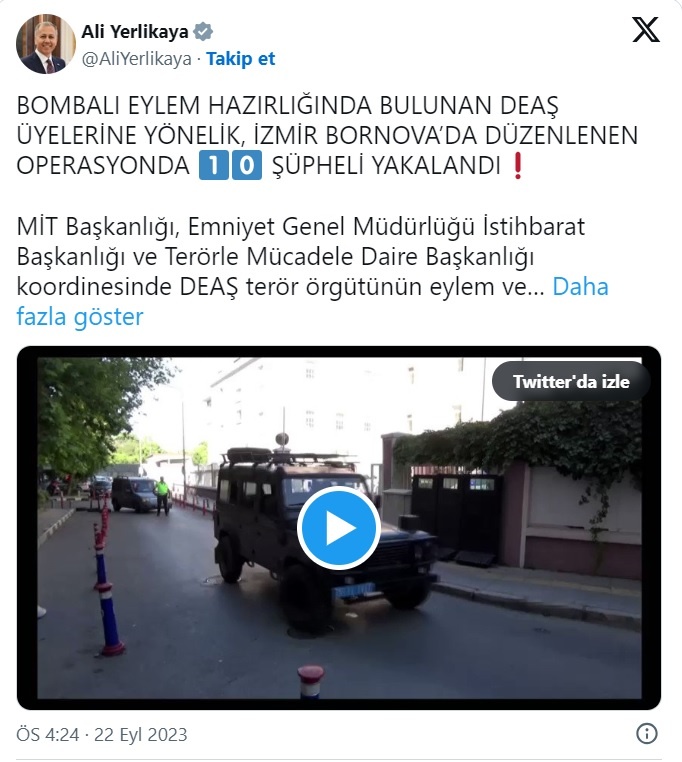682x762 pixels.
Task: Click the X logo icon
Action: pos(646,30)
